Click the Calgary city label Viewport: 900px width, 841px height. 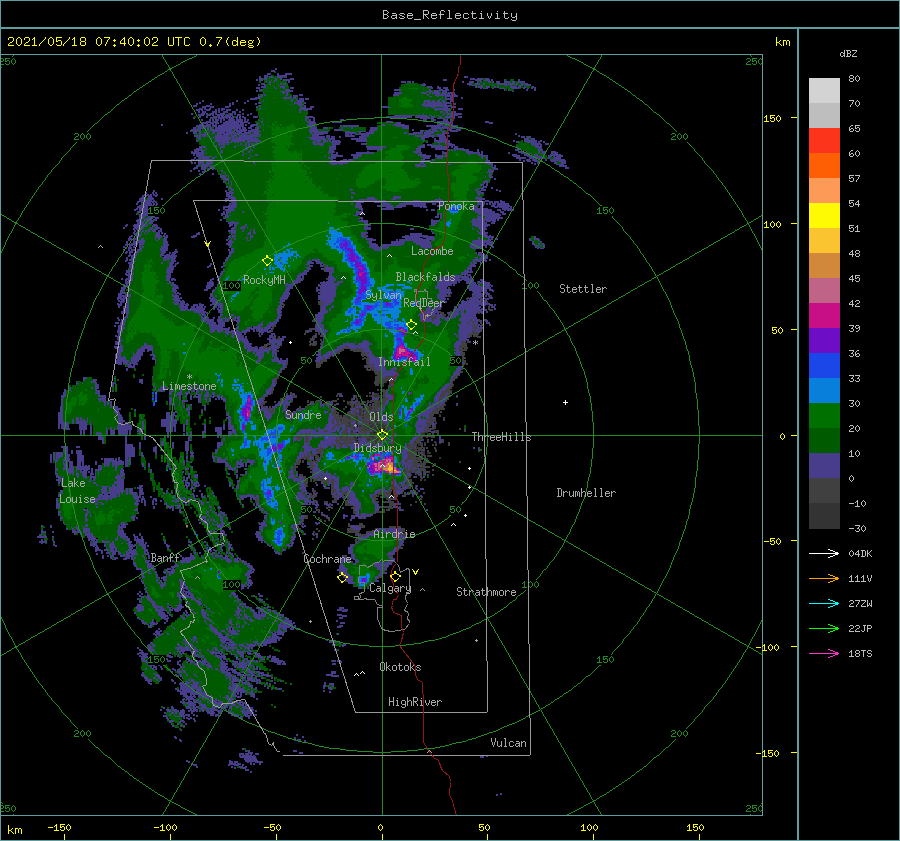390,588
